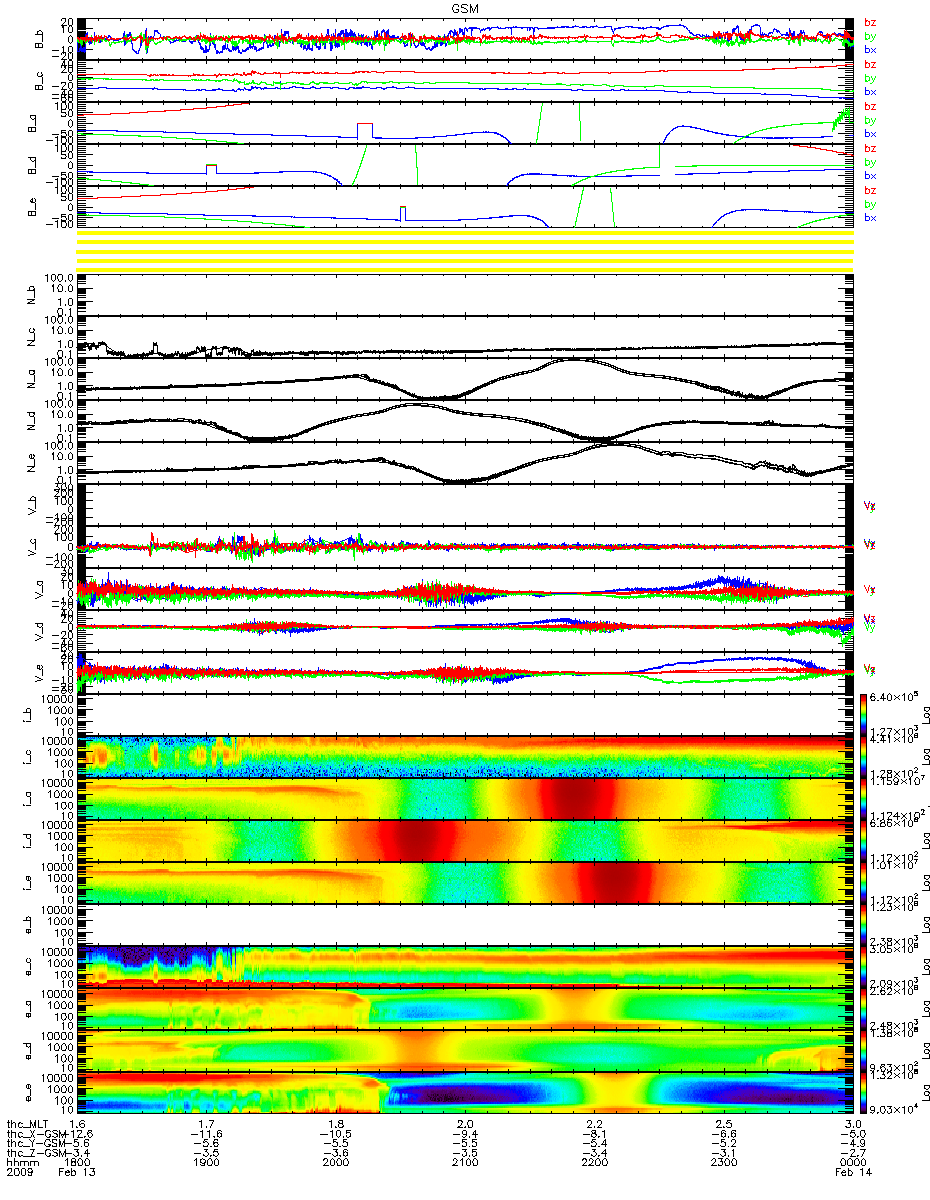Click the bz legend of the B_e panel
930x1200 pixels.
pos(870,190)
